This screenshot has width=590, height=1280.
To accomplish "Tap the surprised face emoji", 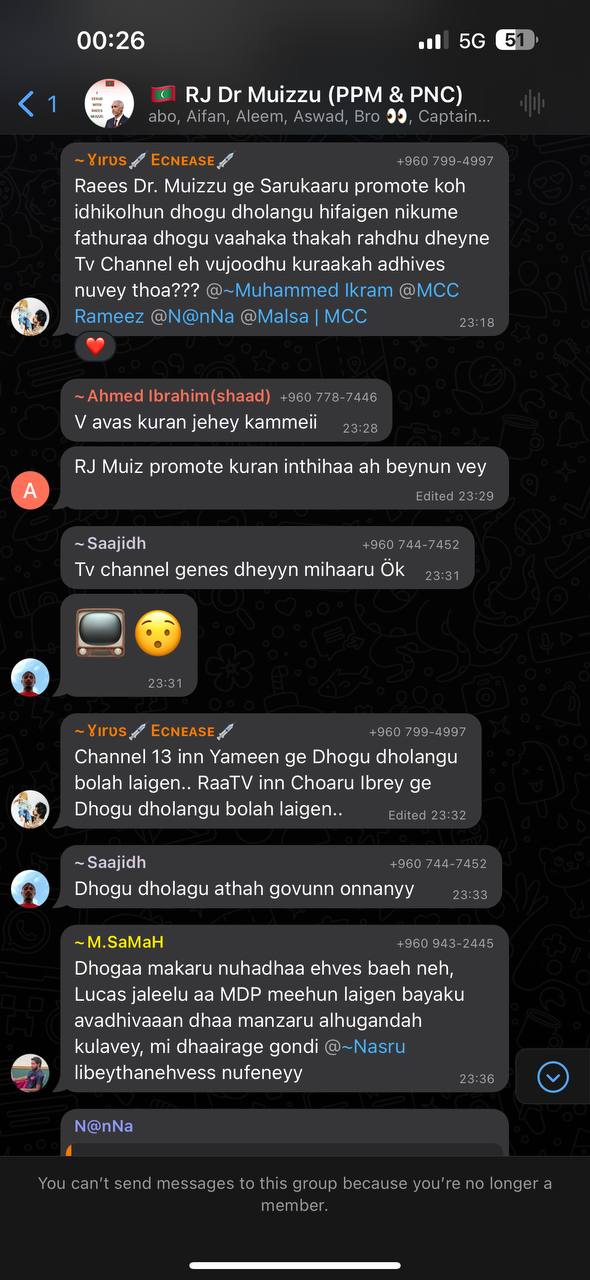I will [158, 633].
